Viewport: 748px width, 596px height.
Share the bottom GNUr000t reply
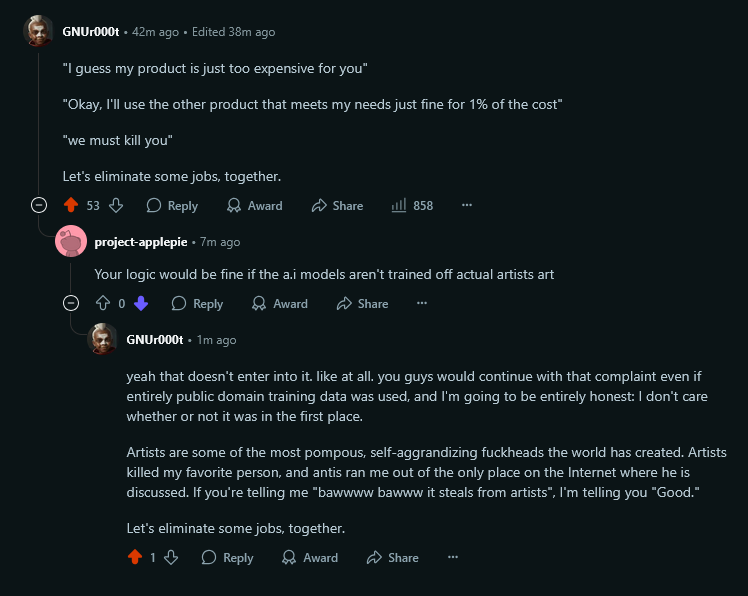392,557
